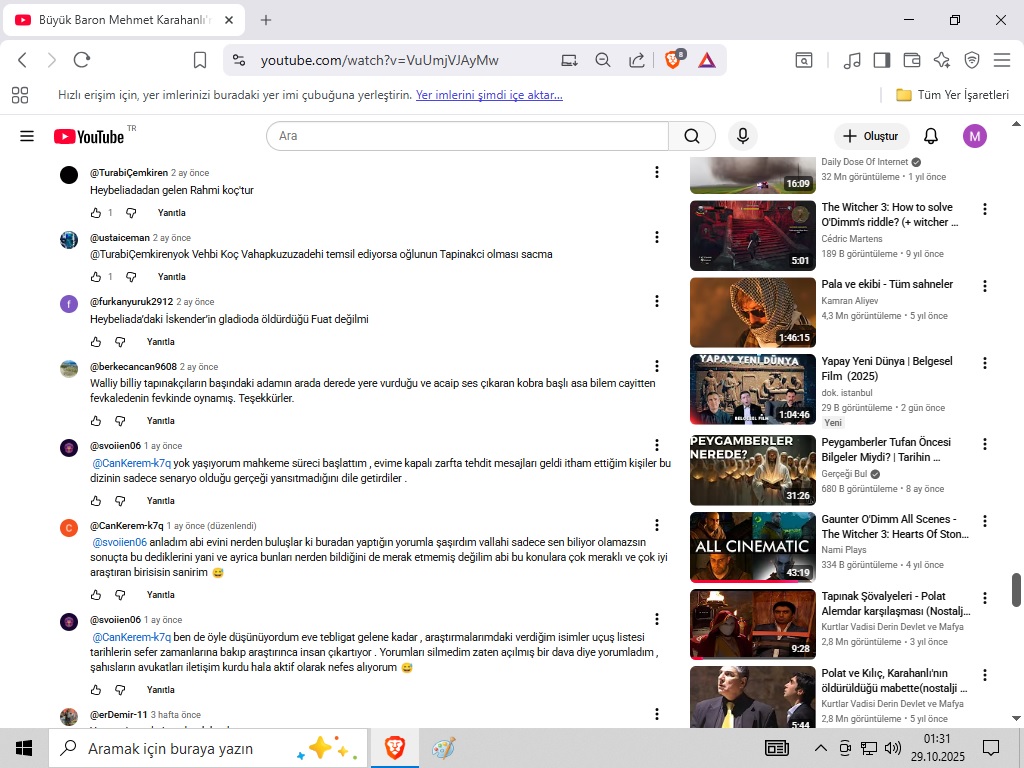Start voice search with microphone icon

743,136
